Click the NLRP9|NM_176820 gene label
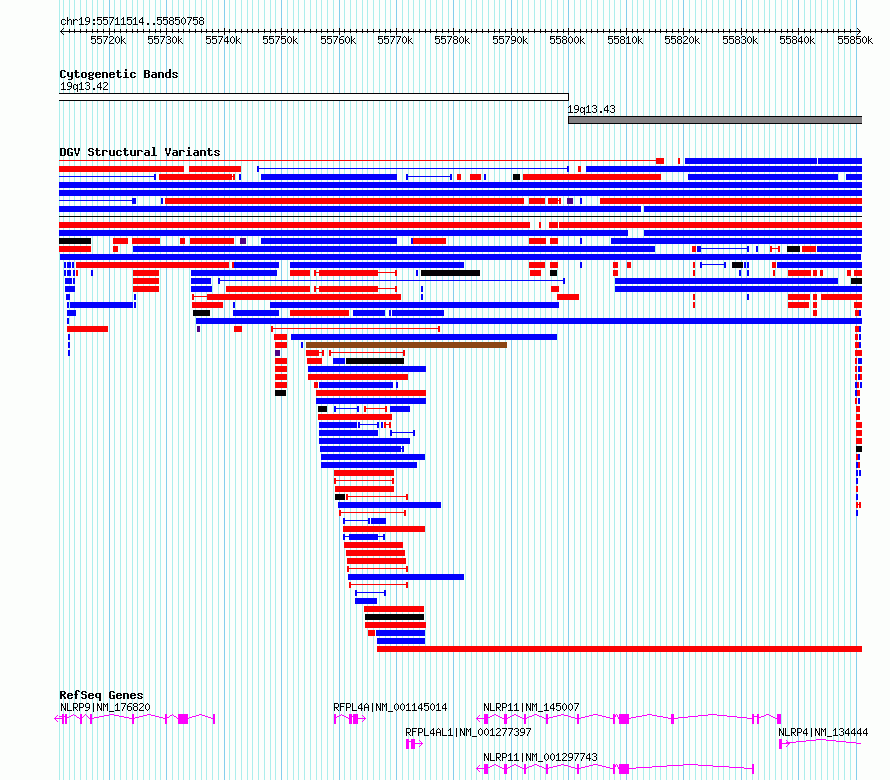 coord(105,707)
